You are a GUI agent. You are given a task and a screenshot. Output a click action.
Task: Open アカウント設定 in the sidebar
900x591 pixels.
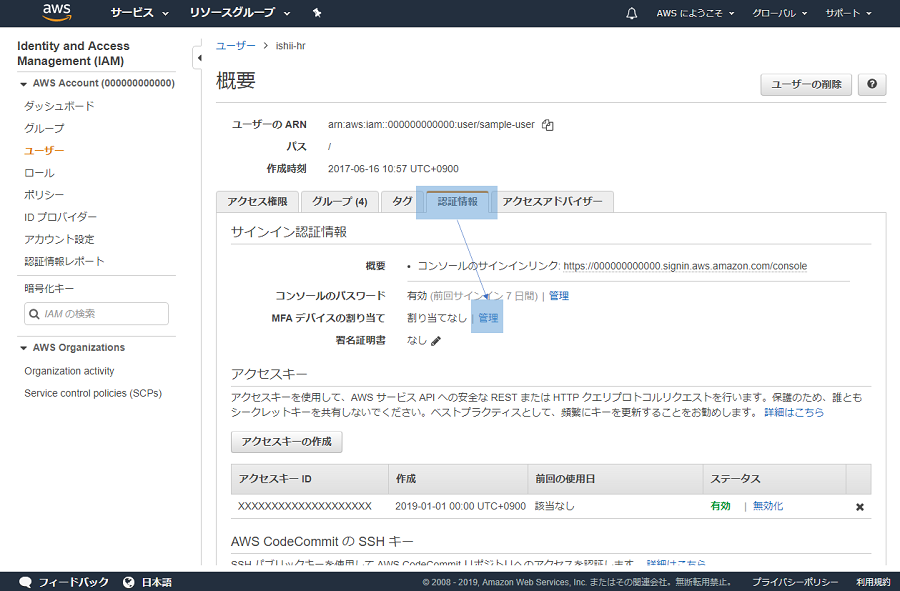point(59,239)
